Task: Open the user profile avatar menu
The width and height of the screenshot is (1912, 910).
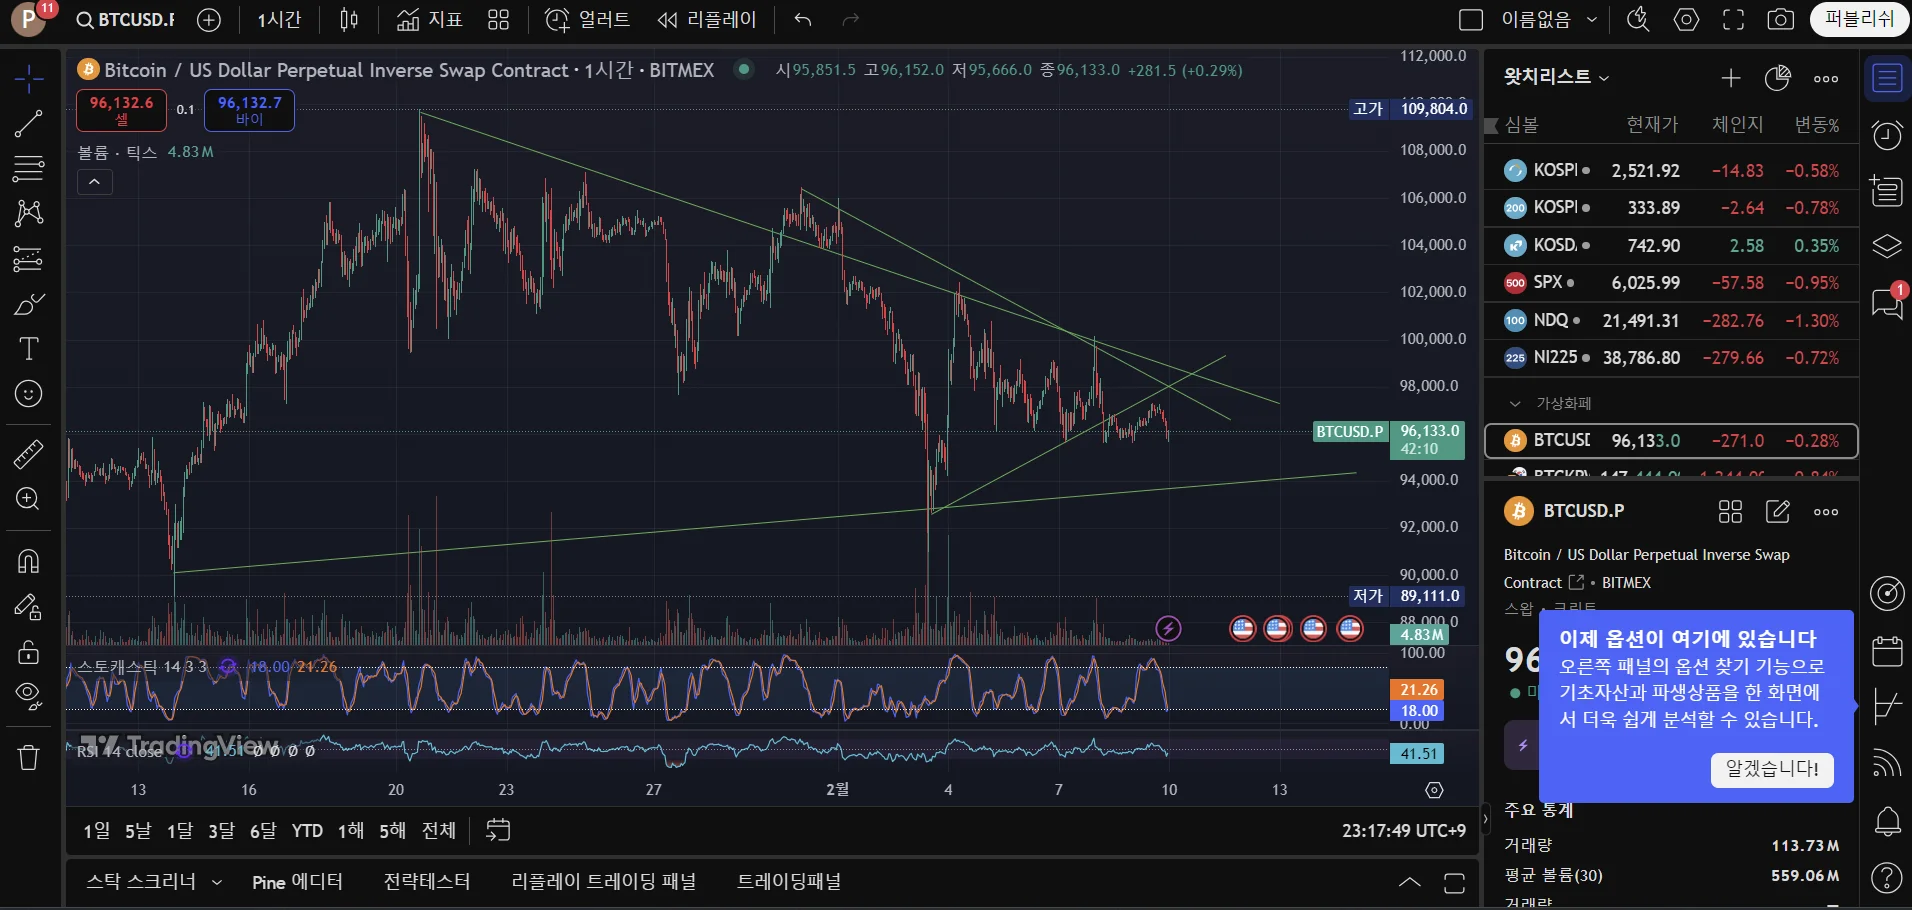Action: click(29, 19)
